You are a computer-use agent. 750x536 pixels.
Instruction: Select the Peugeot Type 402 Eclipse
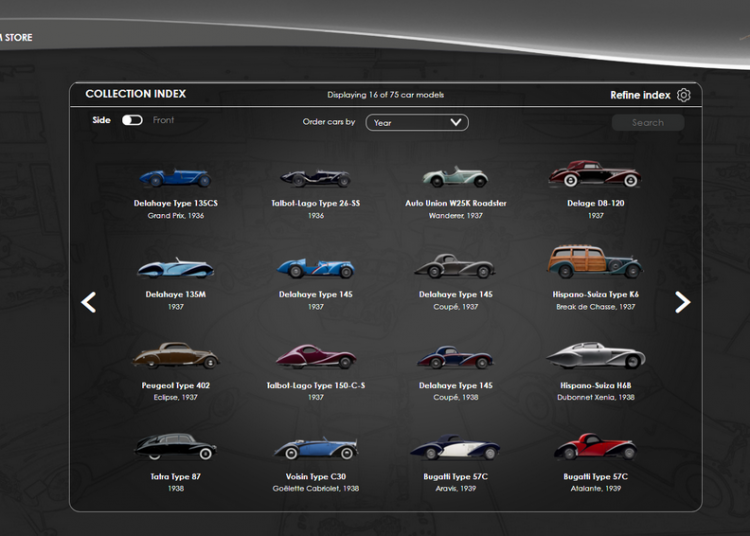point(176,357)
